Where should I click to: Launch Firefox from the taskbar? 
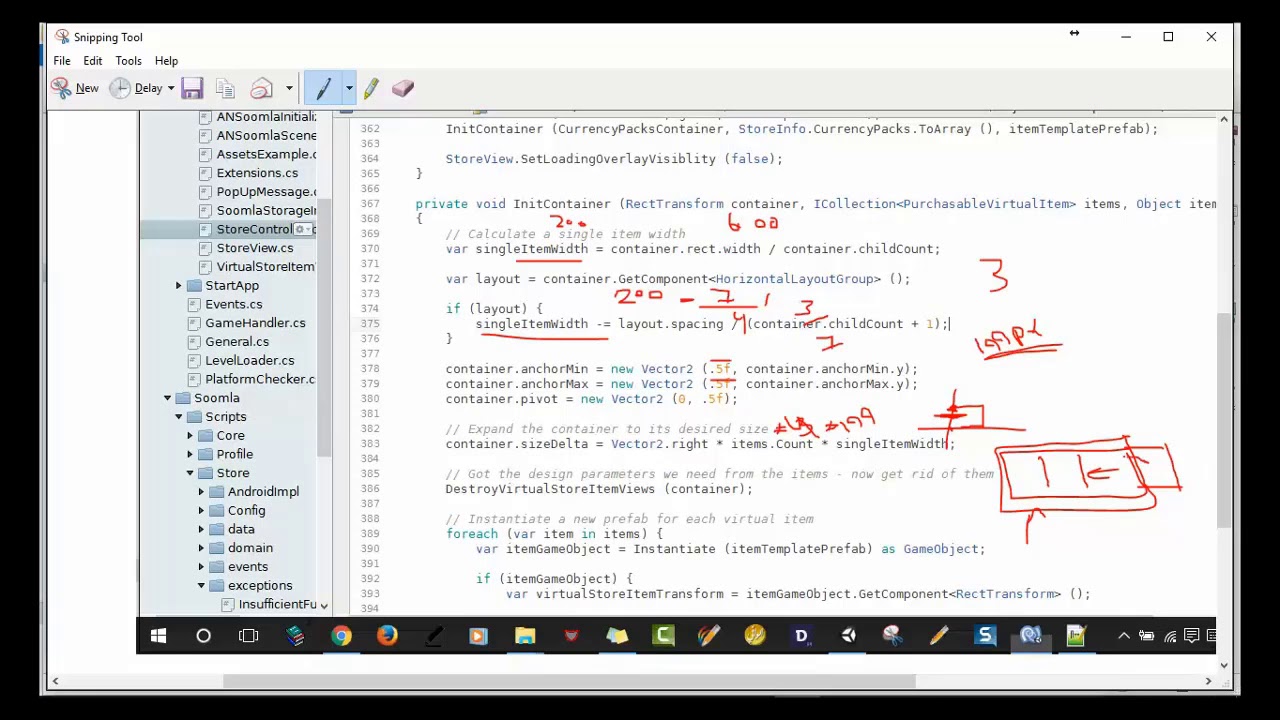pos(387,636)
